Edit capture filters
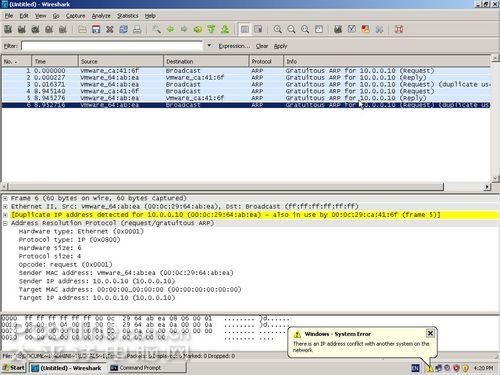The width and height of the screenshot is (500, 375). [338, 29]
